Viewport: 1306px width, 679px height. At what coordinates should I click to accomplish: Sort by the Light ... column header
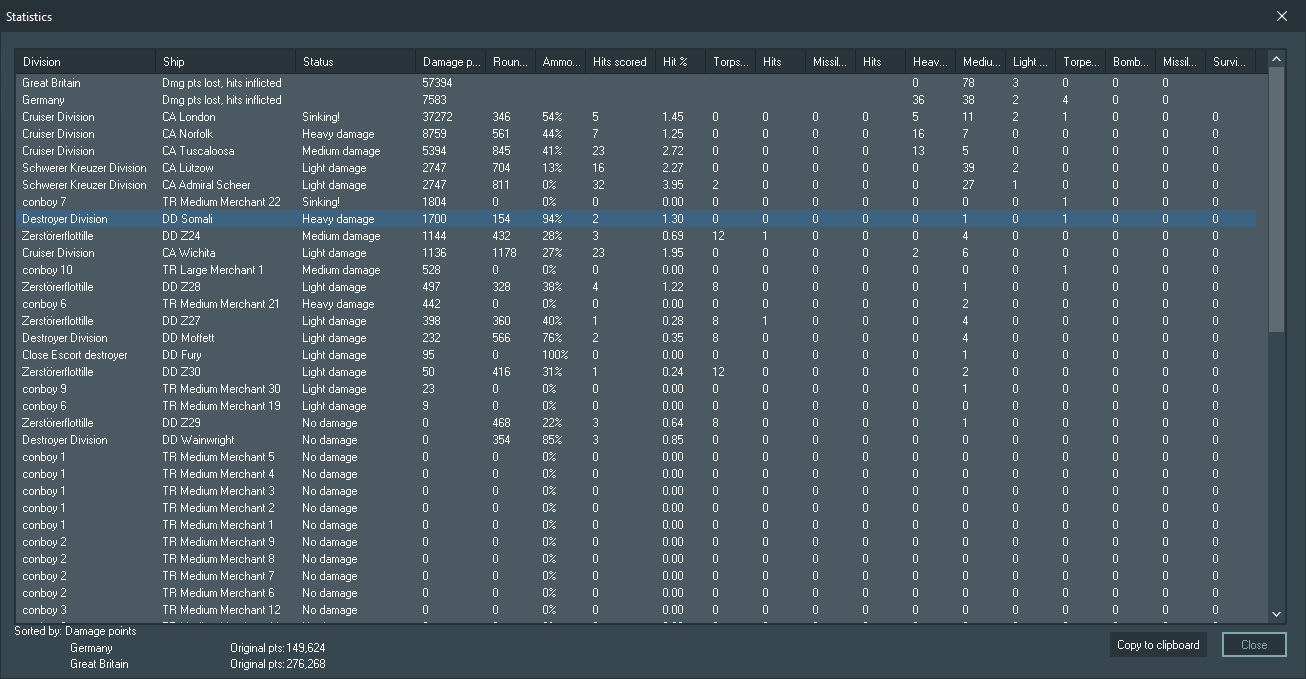tap(1031, 62)
